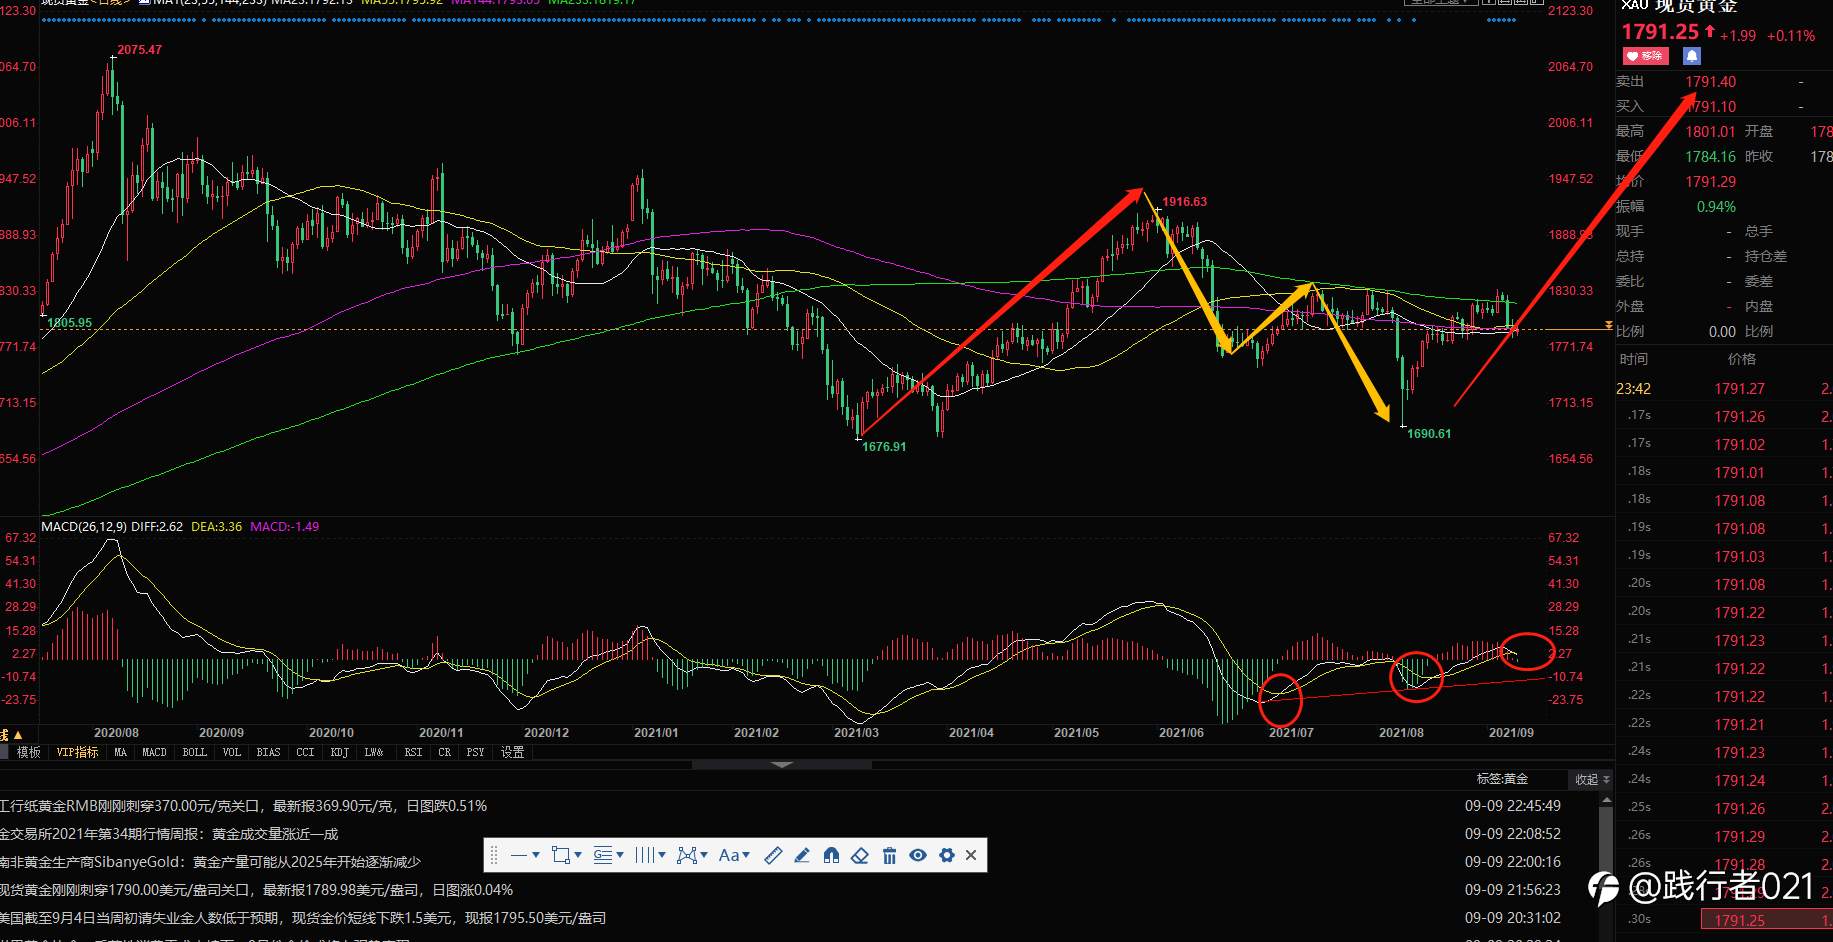Open the rectangle shape dropdown arrow
The image size is (1833, 942).
pos(578,855)
